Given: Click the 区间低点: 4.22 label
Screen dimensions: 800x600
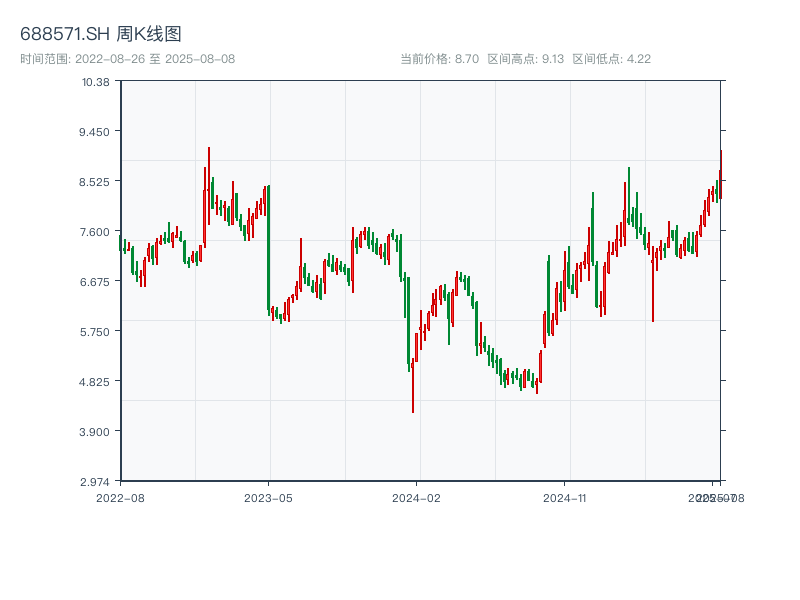Looking at the screenshot, I should [611, 59].
